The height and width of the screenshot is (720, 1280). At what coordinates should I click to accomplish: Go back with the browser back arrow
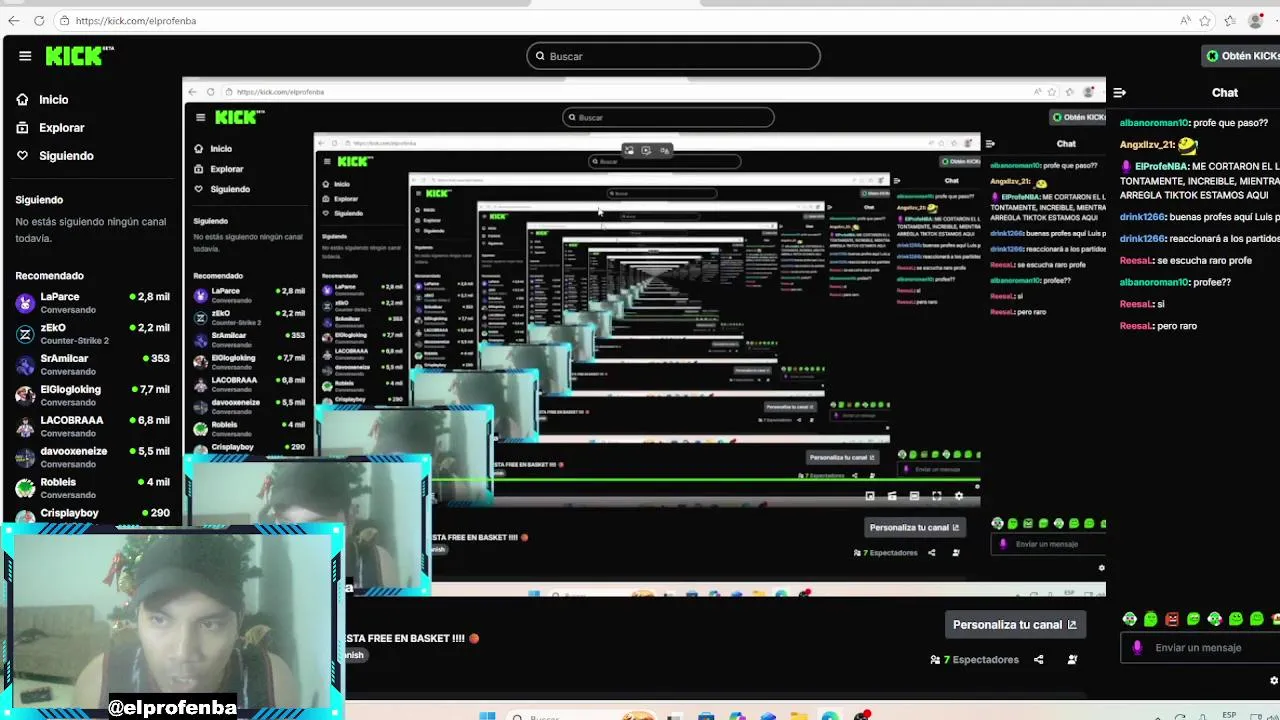(x=14, y=20)
